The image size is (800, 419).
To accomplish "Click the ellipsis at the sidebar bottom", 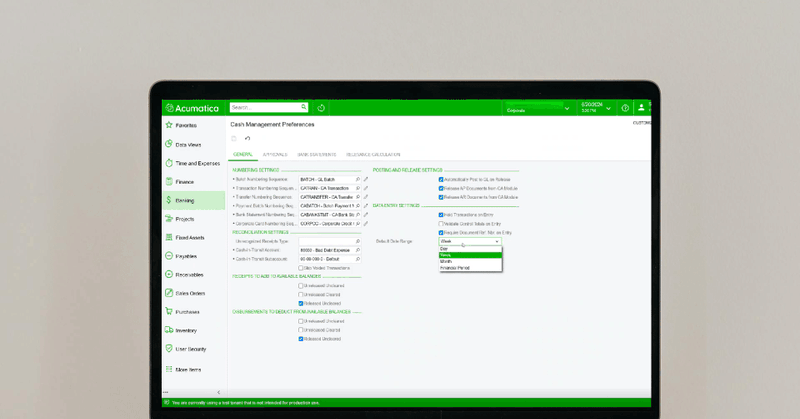I will tap(166, 392).
